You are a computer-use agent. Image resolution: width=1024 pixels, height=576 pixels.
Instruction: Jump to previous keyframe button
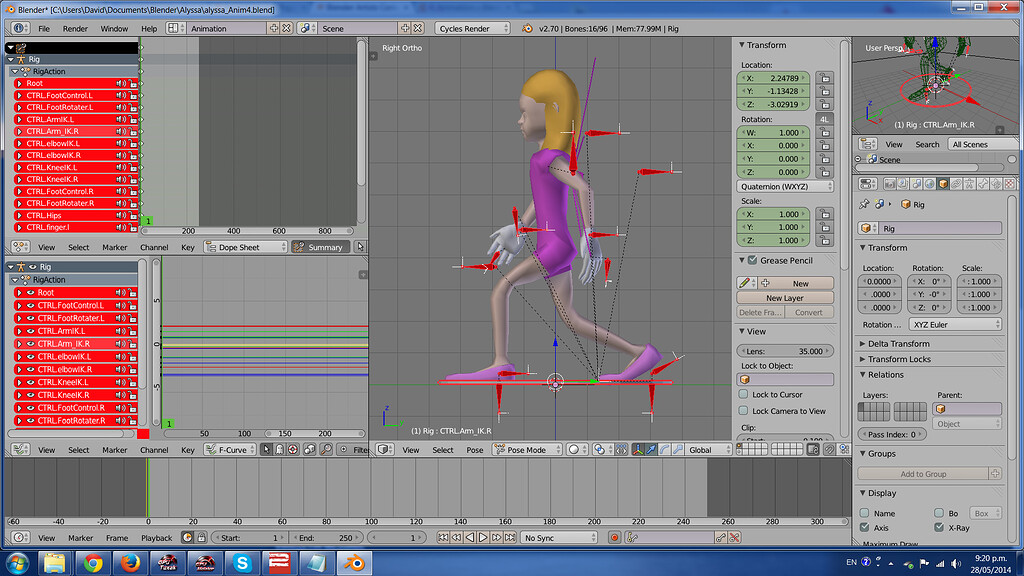[x=456, y=537]
